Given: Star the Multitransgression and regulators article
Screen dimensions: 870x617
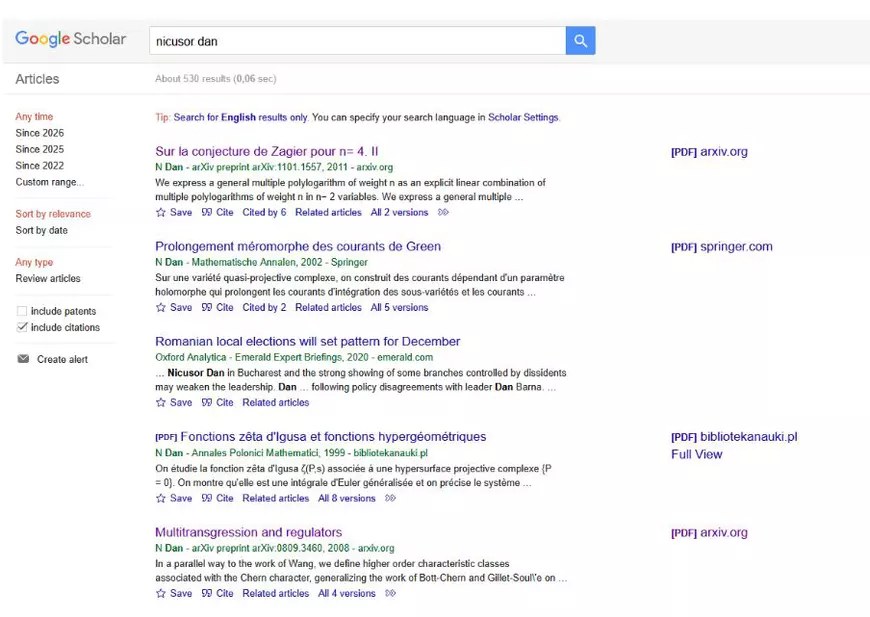Looking at the screenshot, I should pyautogui.click(x=173, y=593).
